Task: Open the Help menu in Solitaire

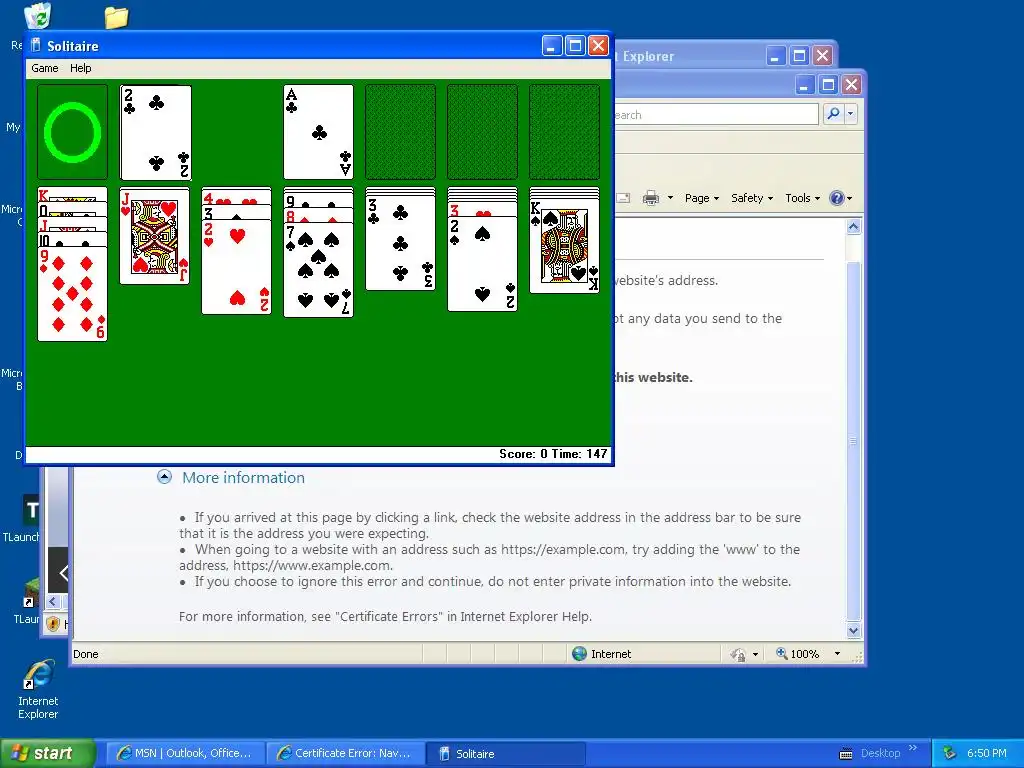Action: tap(80, 68)
